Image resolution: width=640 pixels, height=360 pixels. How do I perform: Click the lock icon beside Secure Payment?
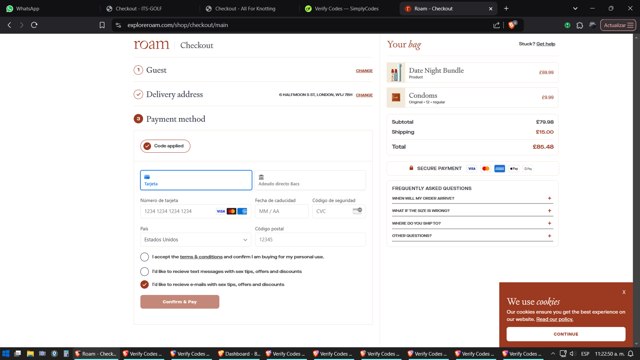click(411, 168)
